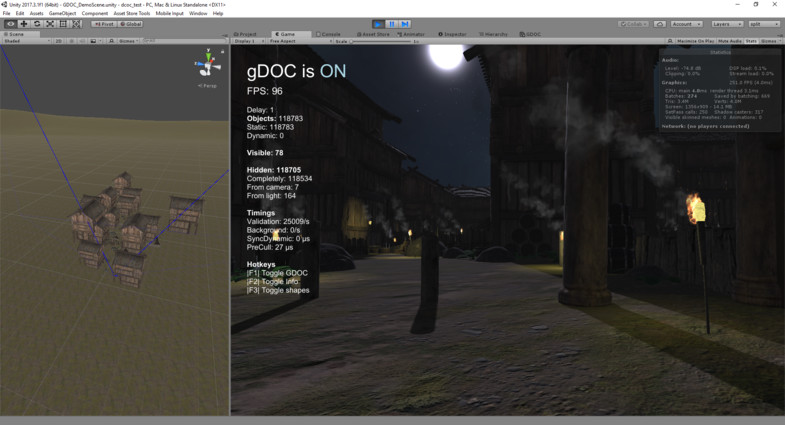Open the Display 1 dropdown

click(248, 41)
